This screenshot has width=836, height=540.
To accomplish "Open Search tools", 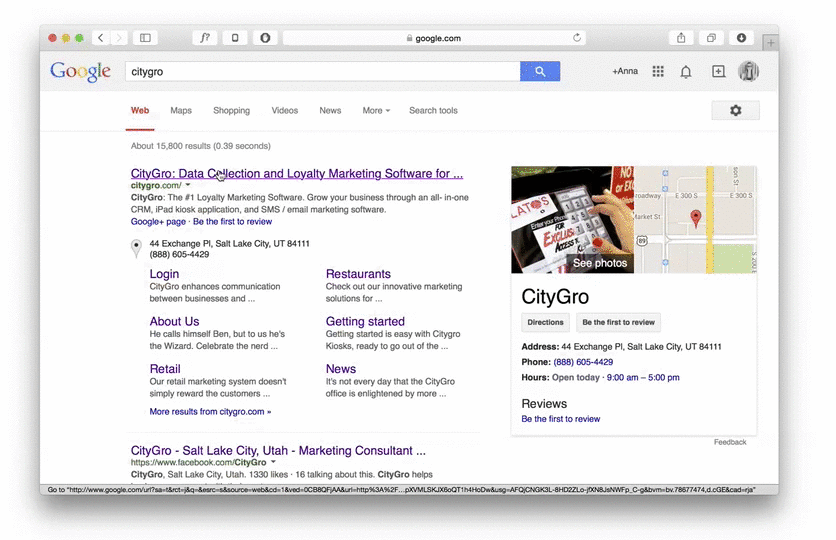I will tap(433, 110).
